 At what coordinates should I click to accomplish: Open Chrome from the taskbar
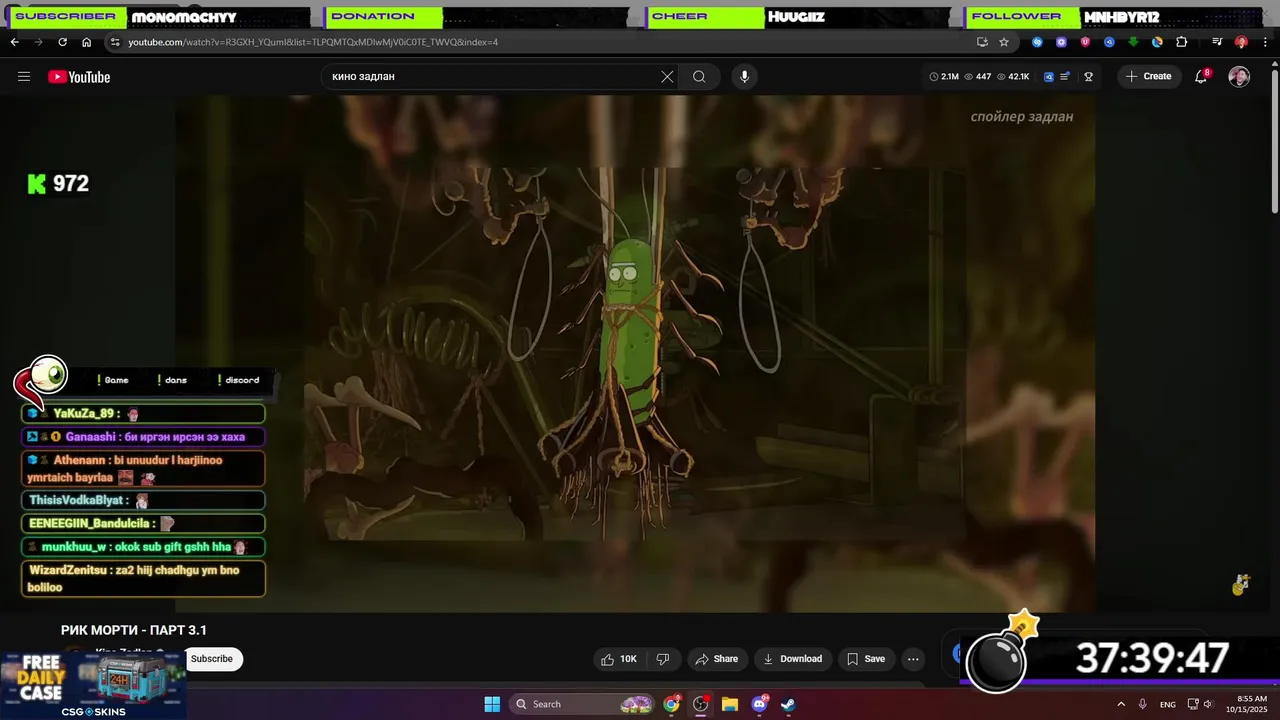pyautogui.click(x=672, y=704)
